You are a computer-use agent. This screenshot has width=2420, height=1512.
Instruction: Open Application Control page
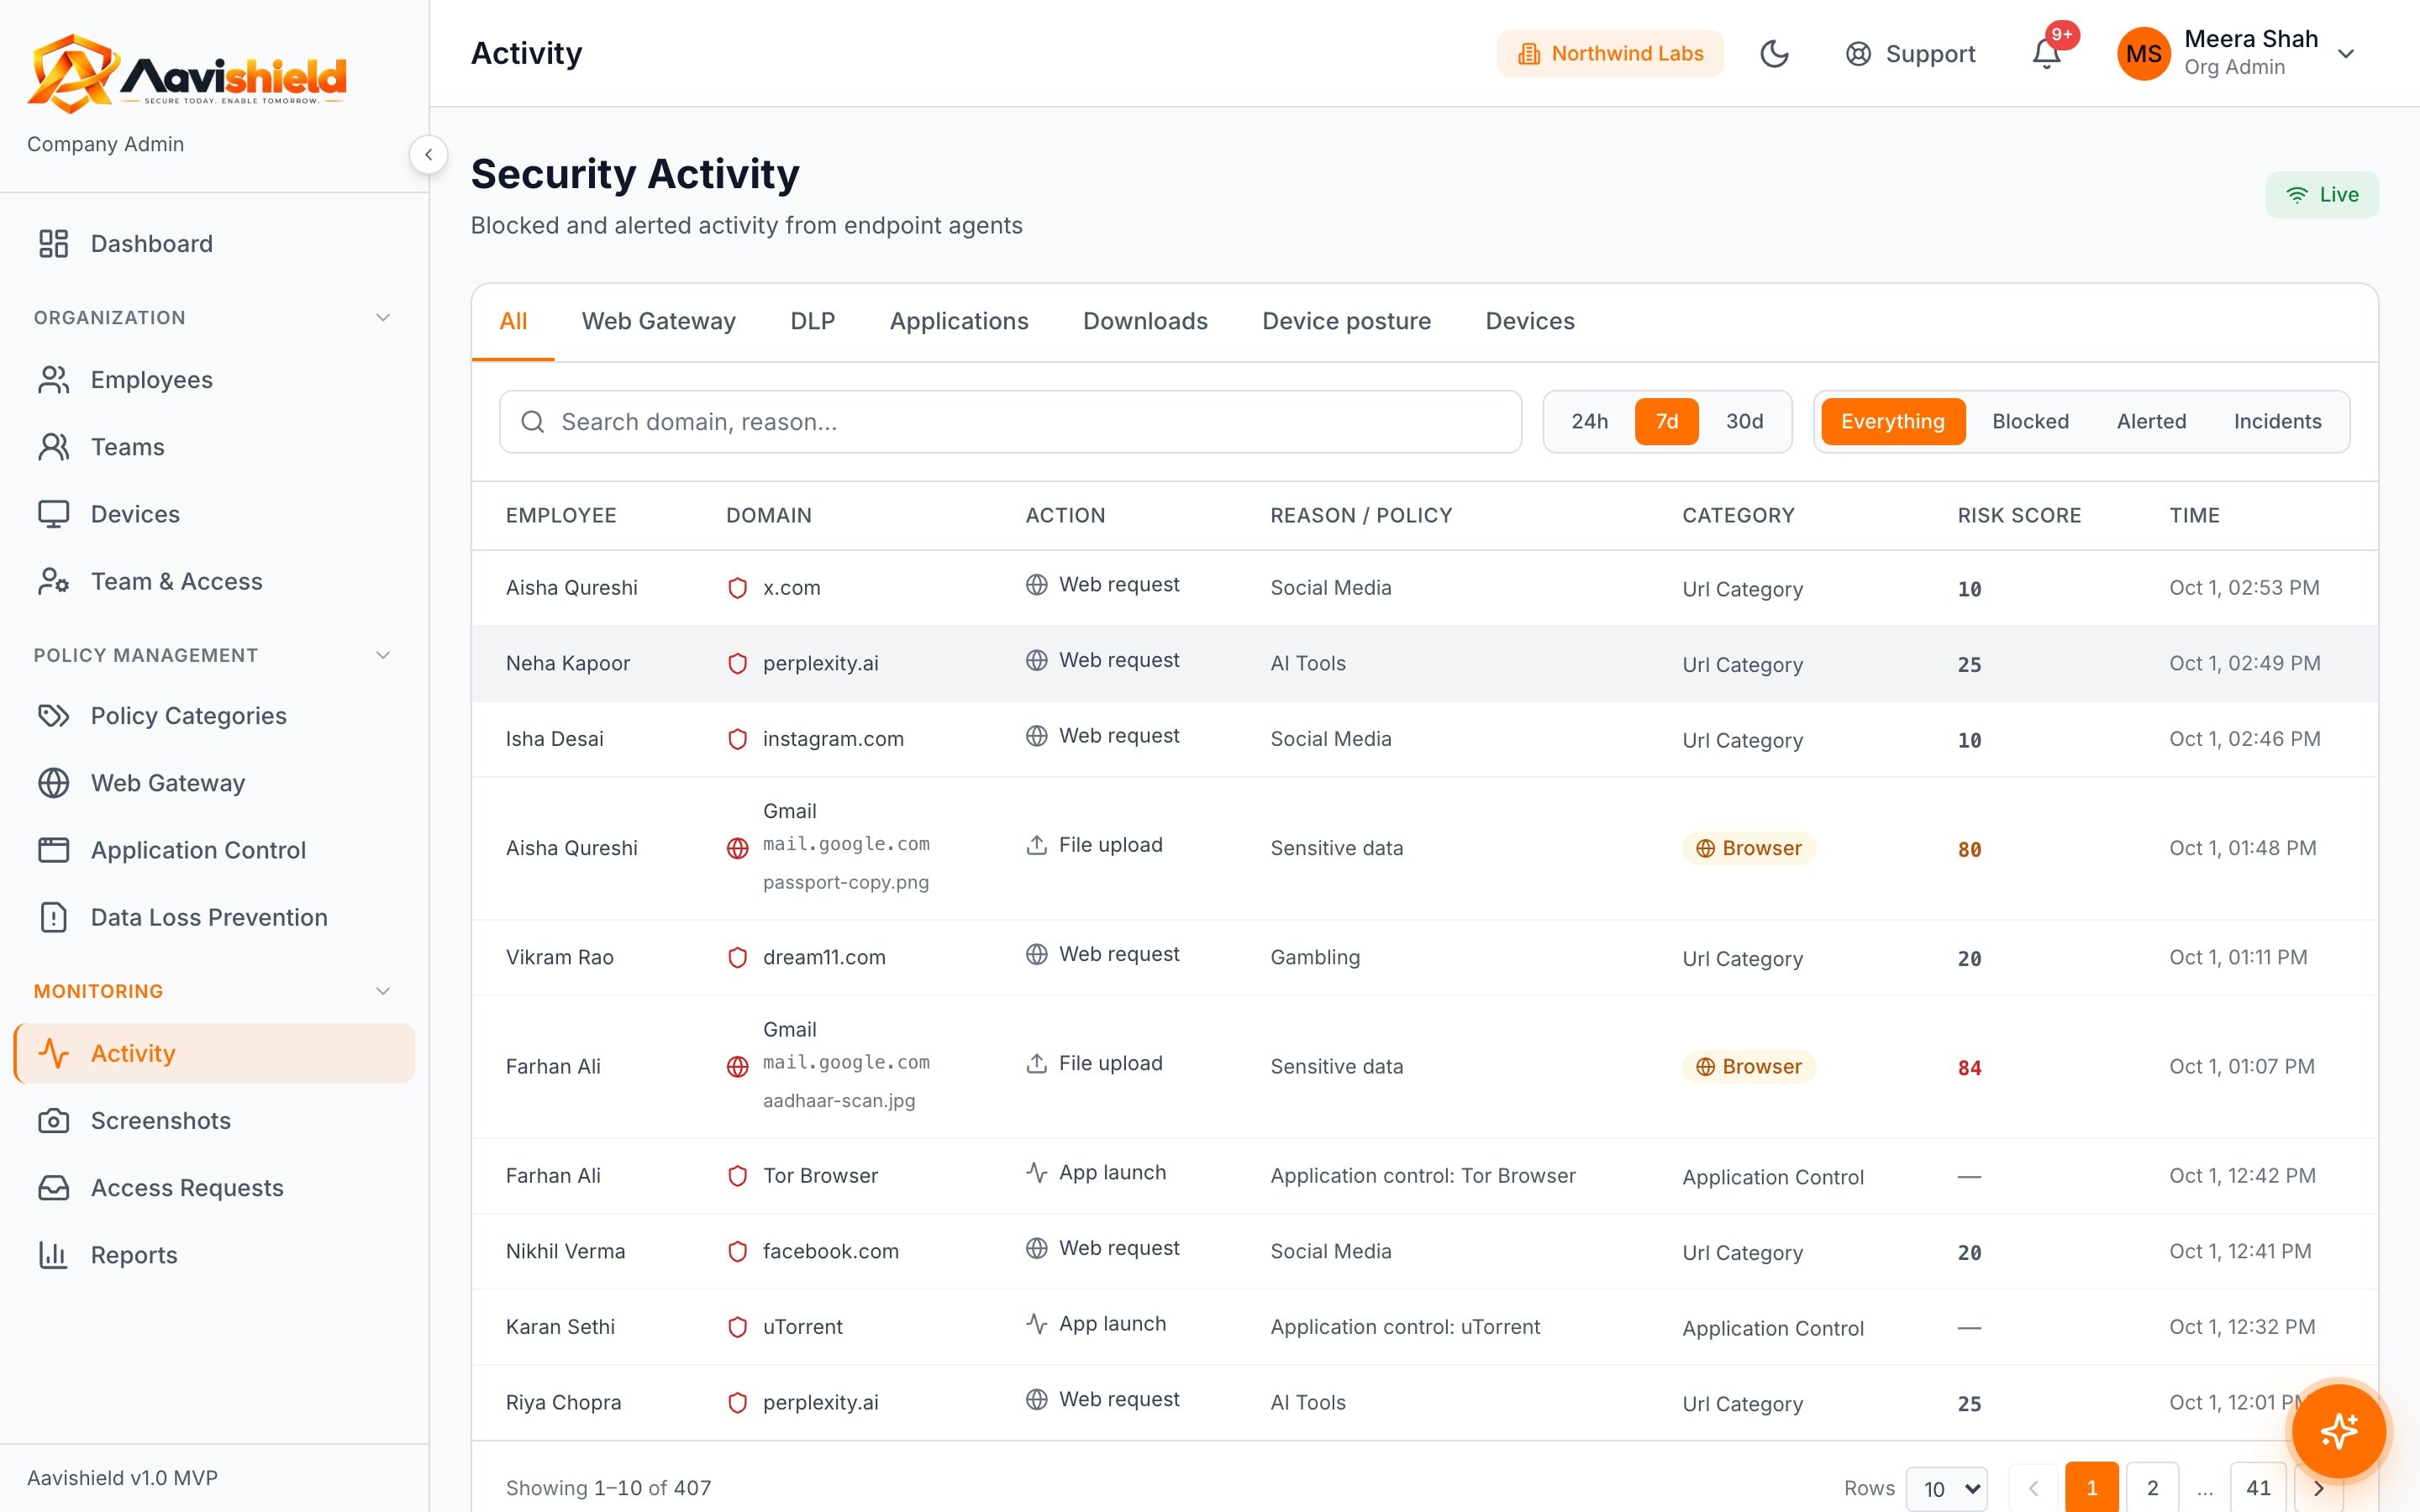pos(214,850)
